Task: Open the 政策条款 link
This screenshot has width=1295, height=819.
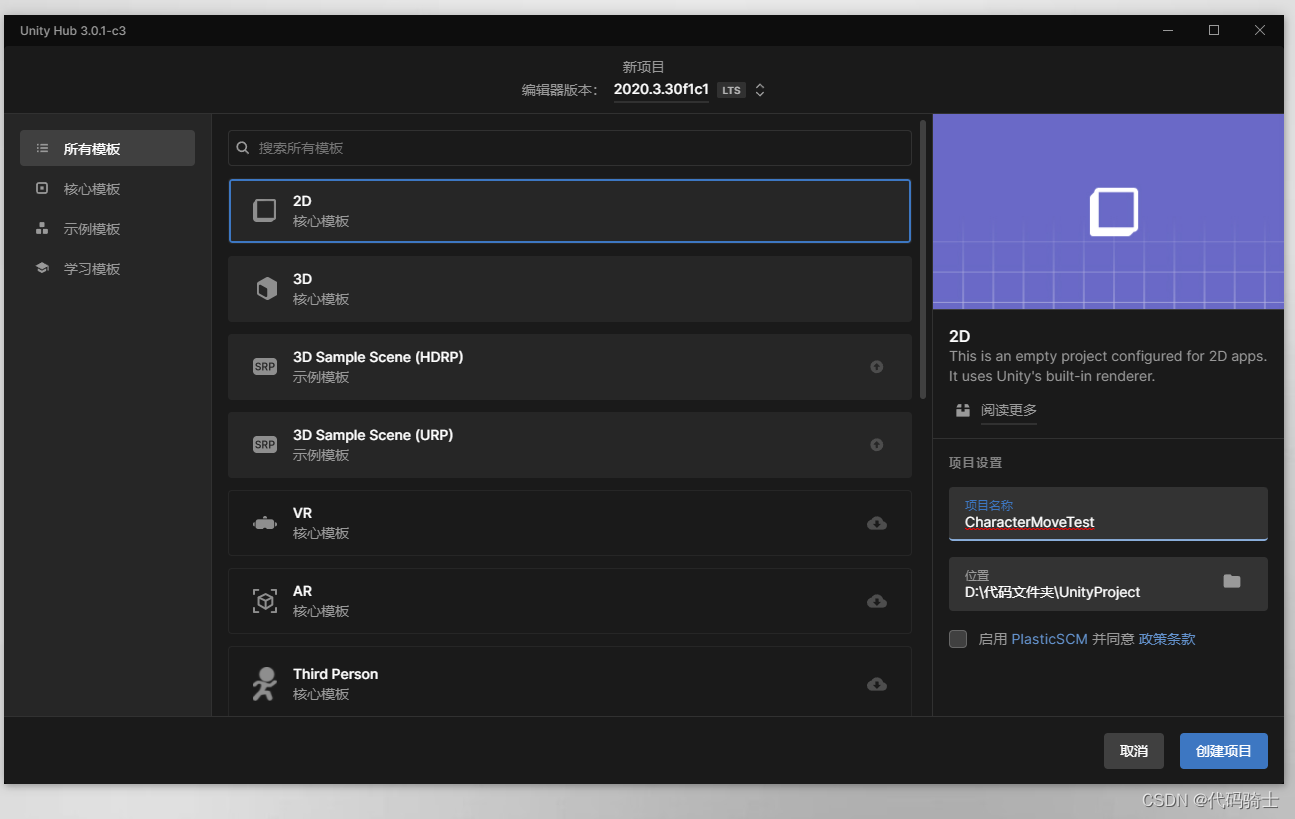Action: click(1167, 639)
